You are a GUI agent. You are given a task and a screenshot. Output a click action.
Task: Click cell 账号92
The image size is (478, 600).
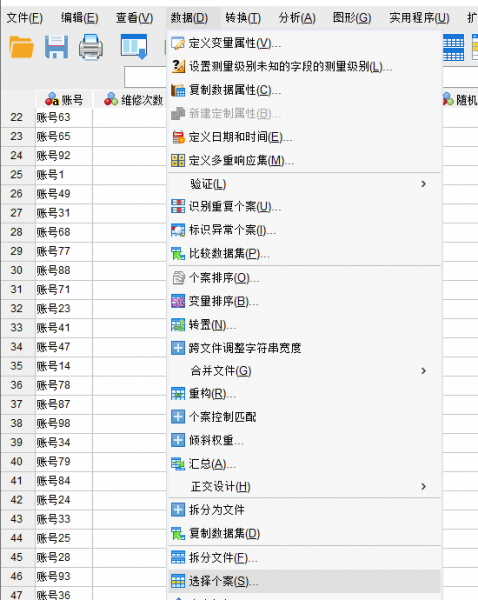pos(64,155)
